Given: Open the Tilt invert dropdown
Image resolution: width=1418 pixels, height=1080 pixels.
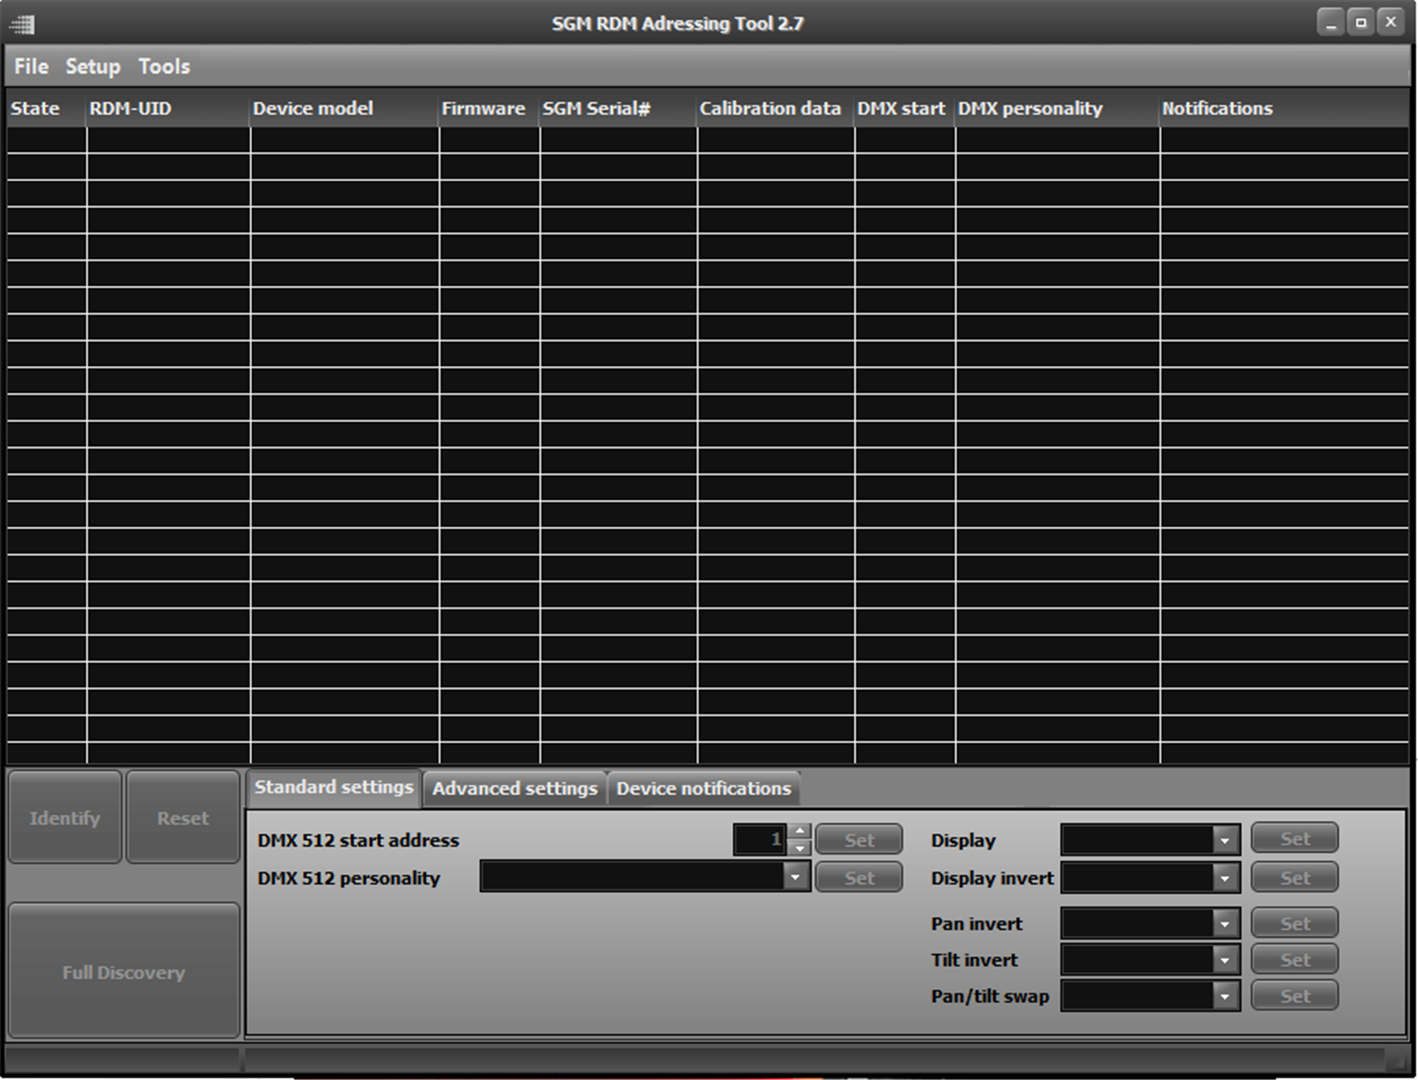Looking at the screenshot, I should pos(1225,959).
